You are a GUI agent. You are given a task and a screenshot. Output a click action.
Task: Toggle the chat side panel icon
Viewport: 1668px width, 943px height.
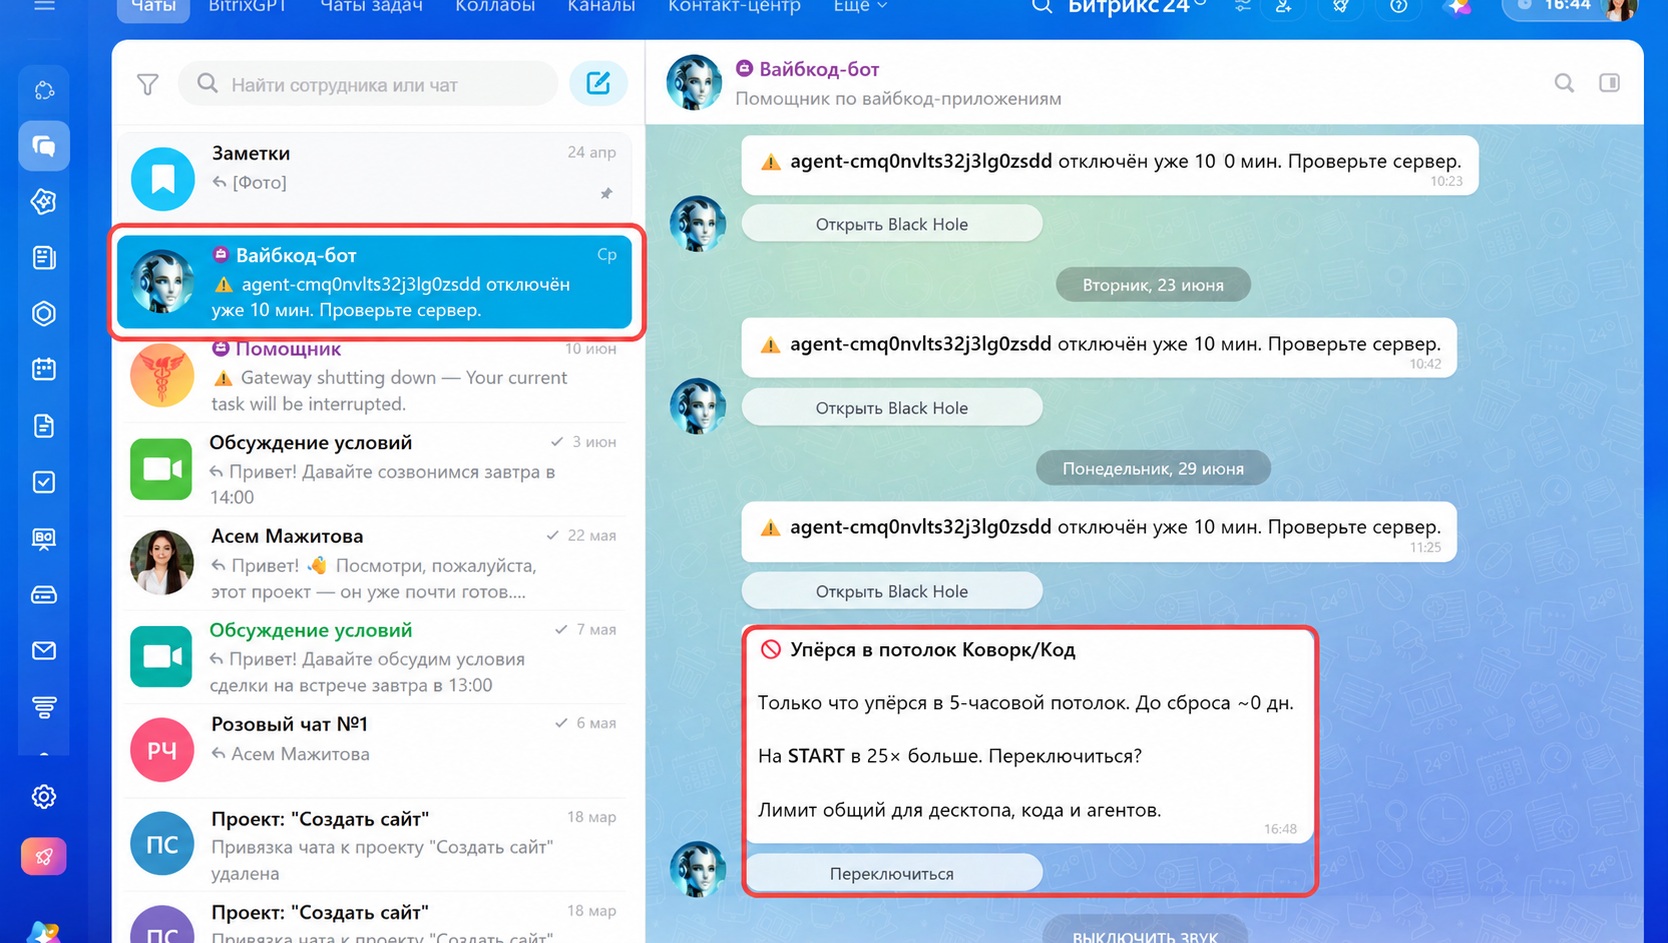(1609, 83)
